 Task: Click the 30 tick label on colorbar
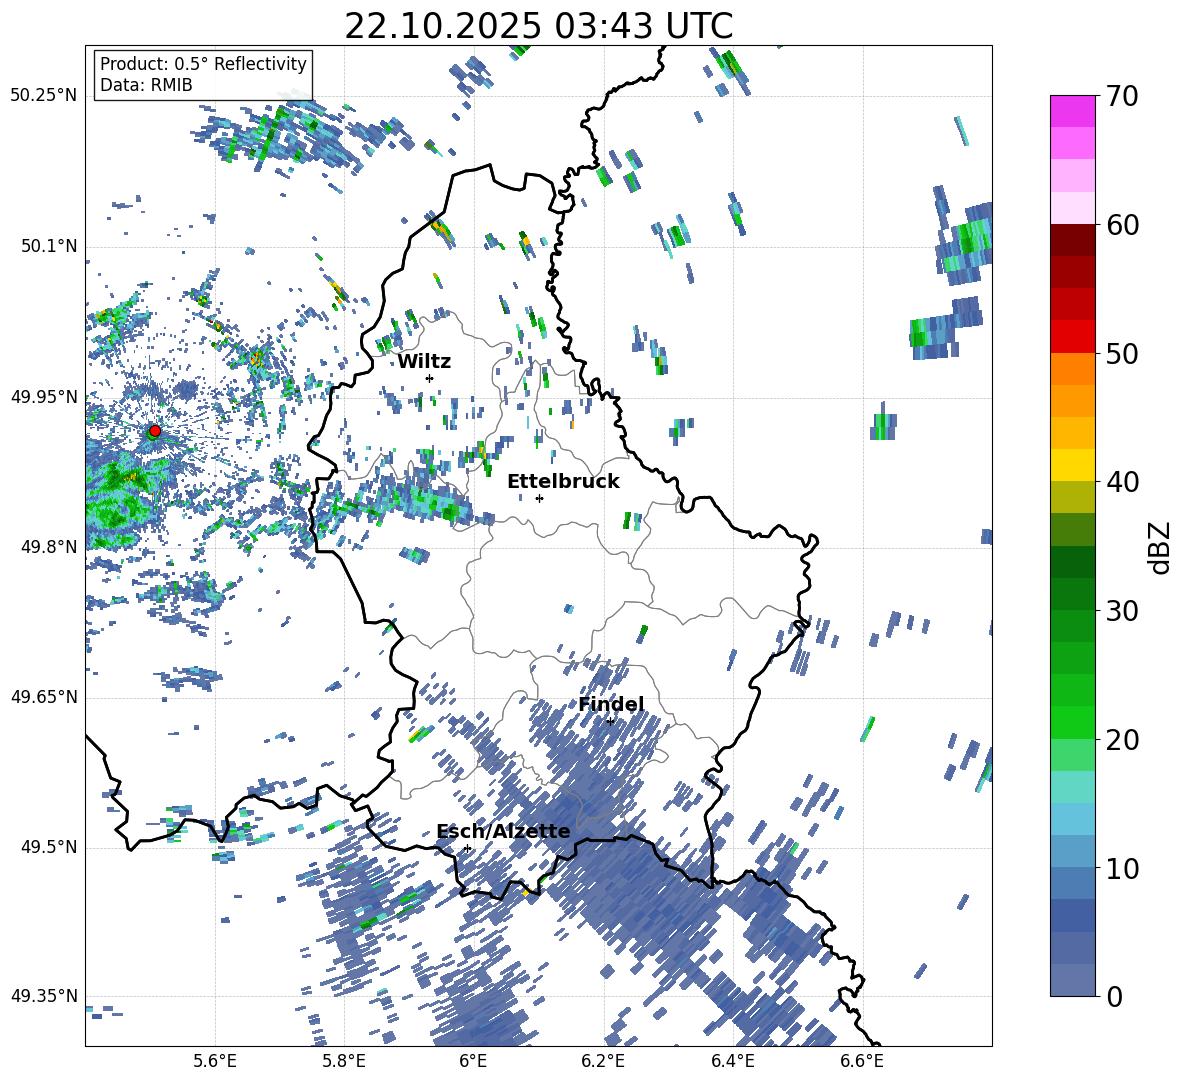point(1122,611)
